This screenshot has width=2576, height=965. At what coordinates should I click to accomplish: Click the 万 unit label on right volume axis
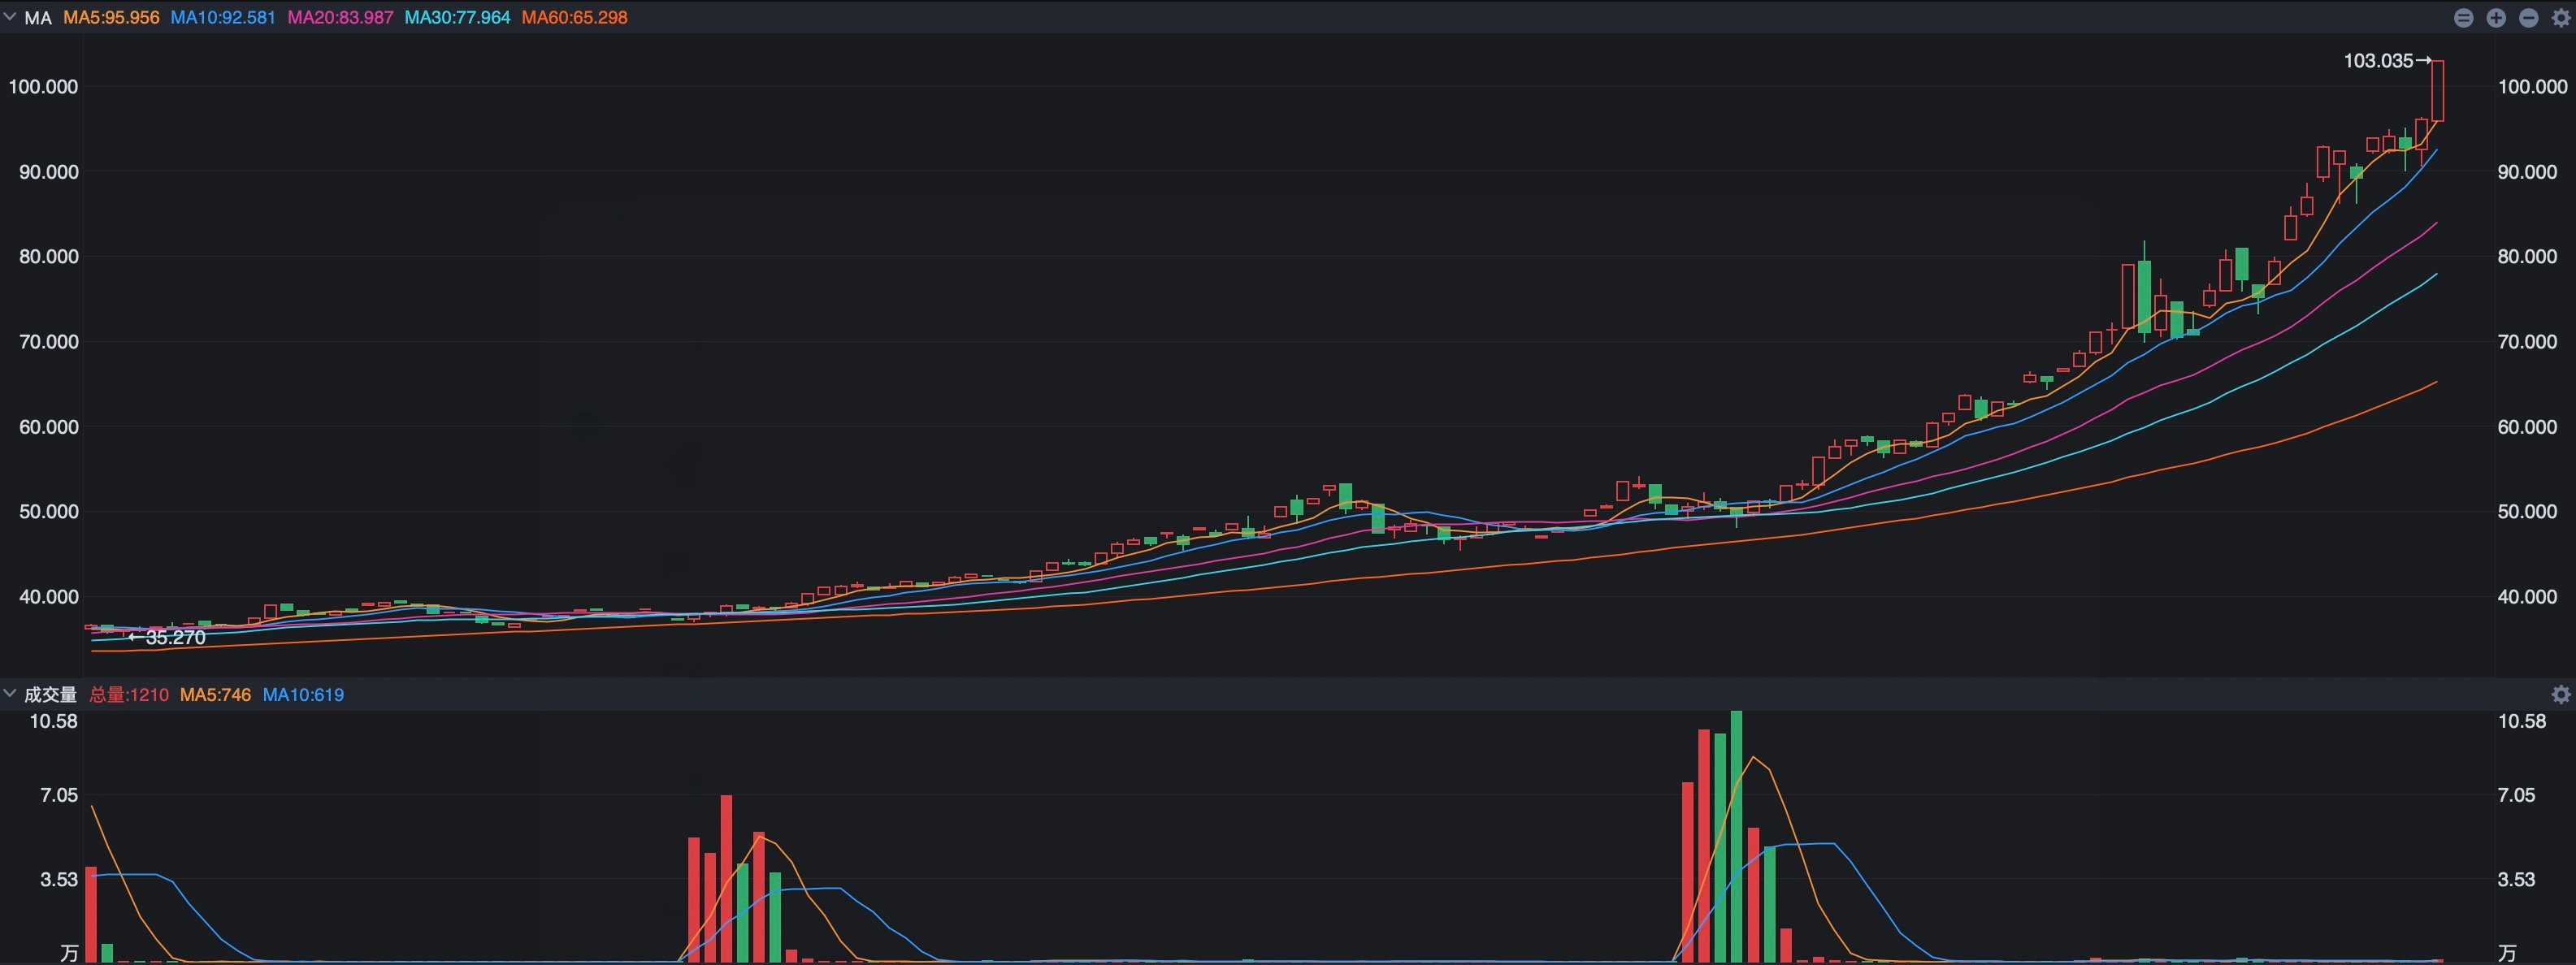(x=2507, y=952)
